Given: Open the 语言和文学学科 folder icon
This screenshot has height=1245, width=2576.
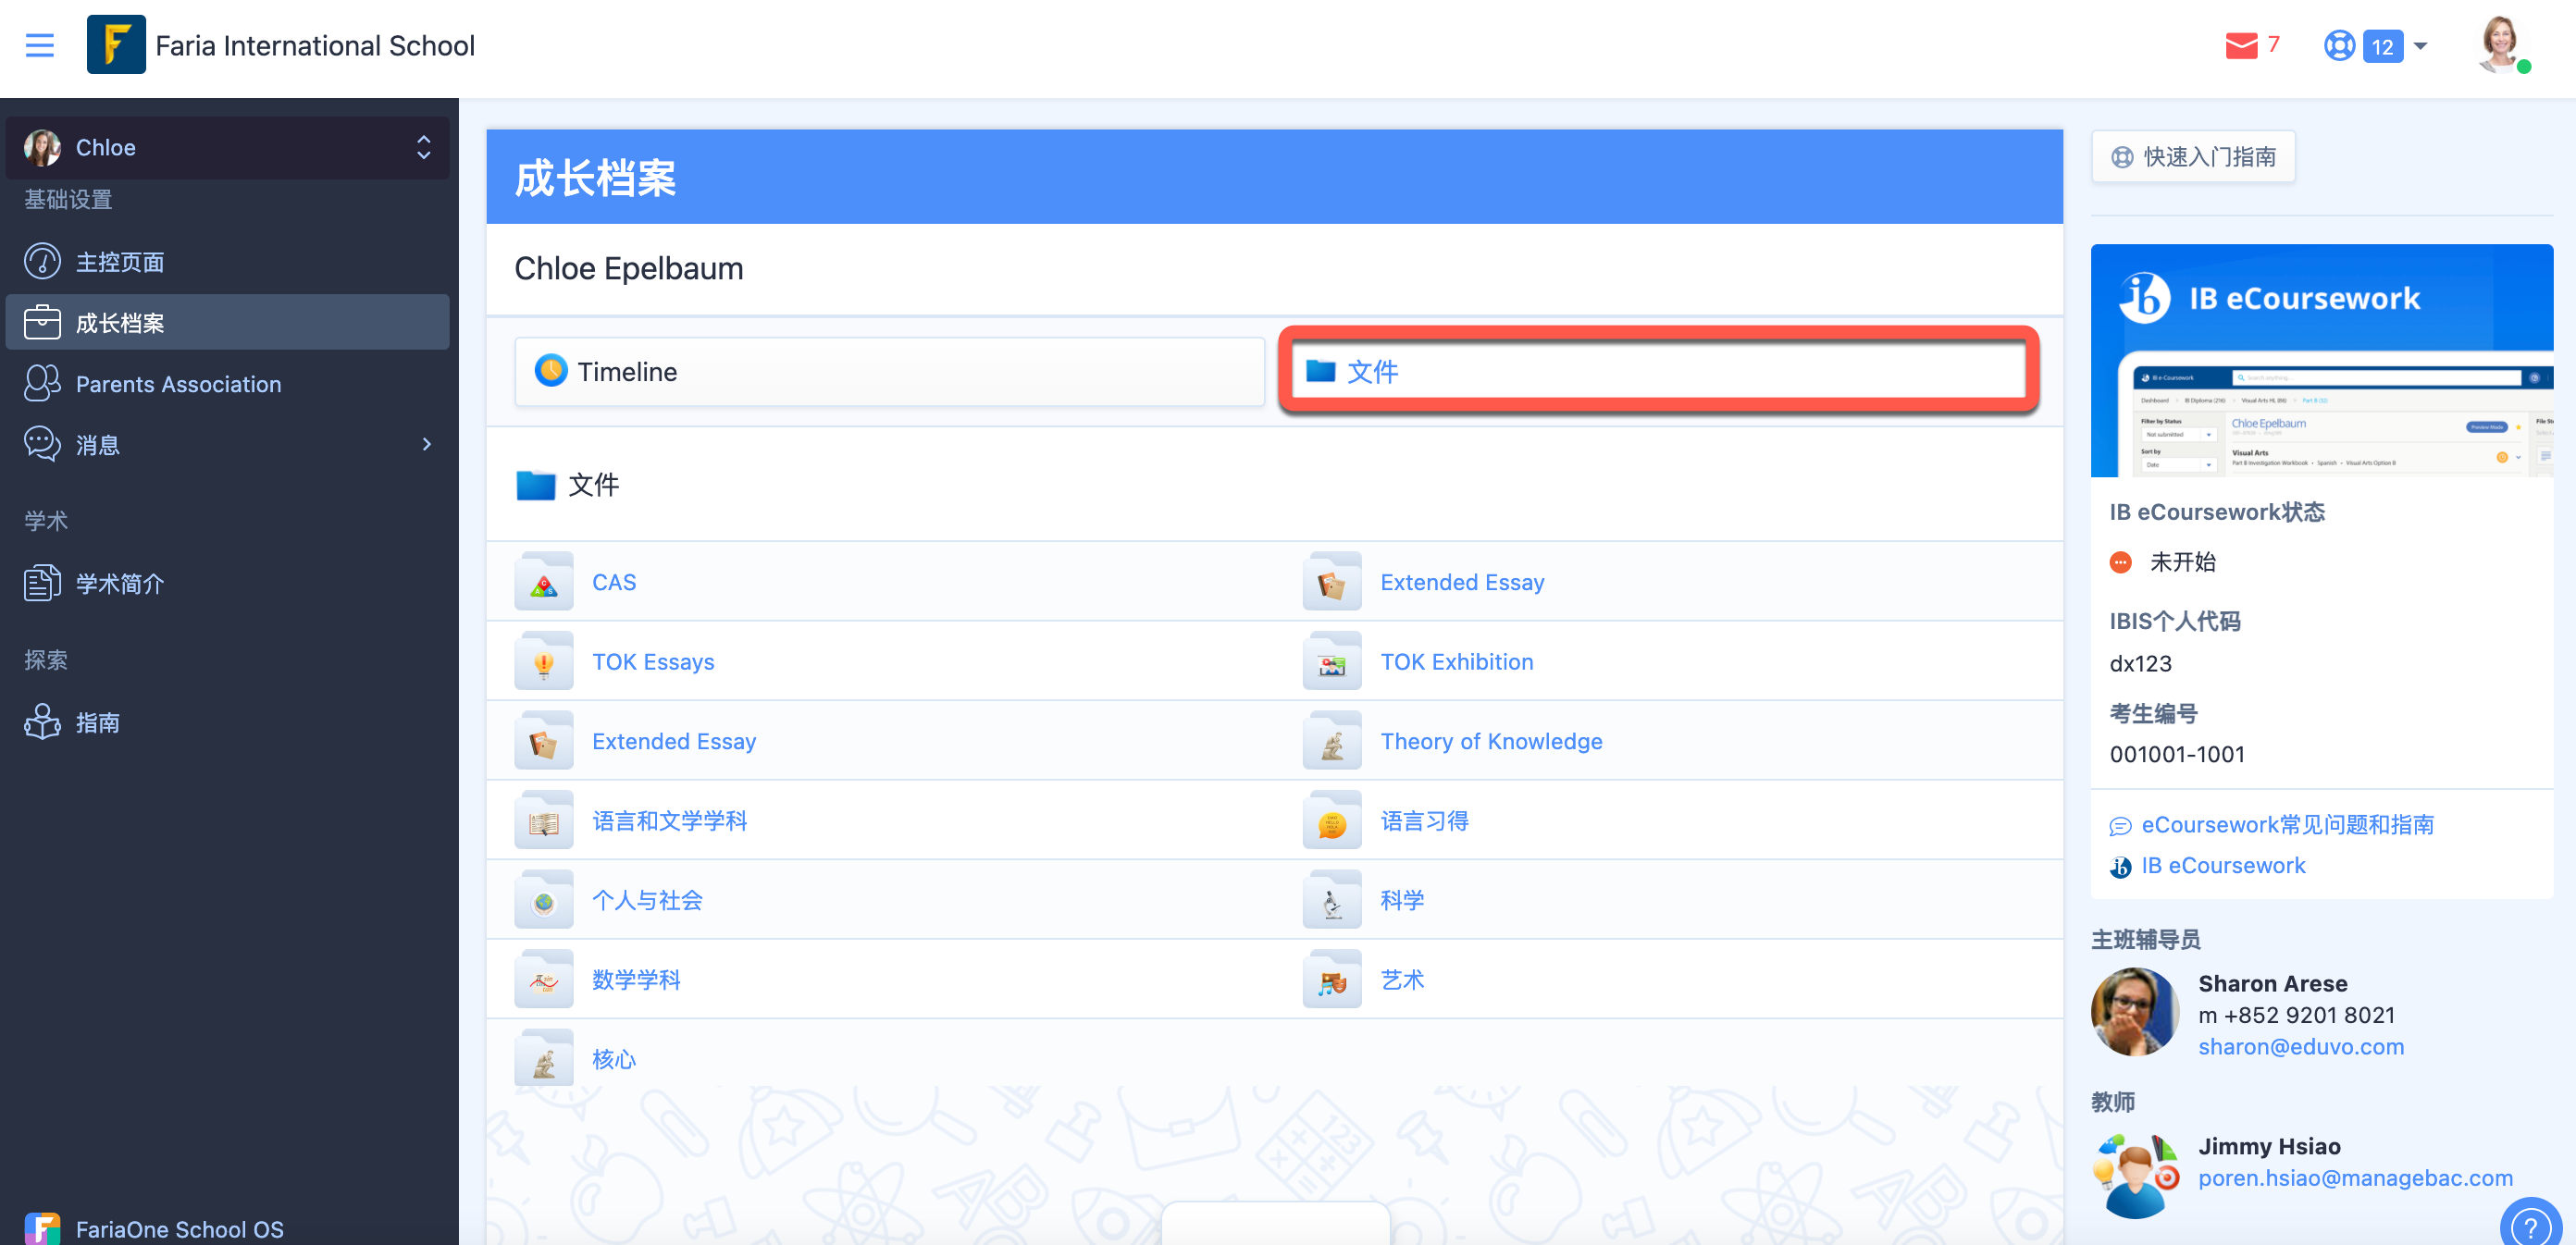Looking at the screenshot, I should pyautogui.click(x=544, y=820).
